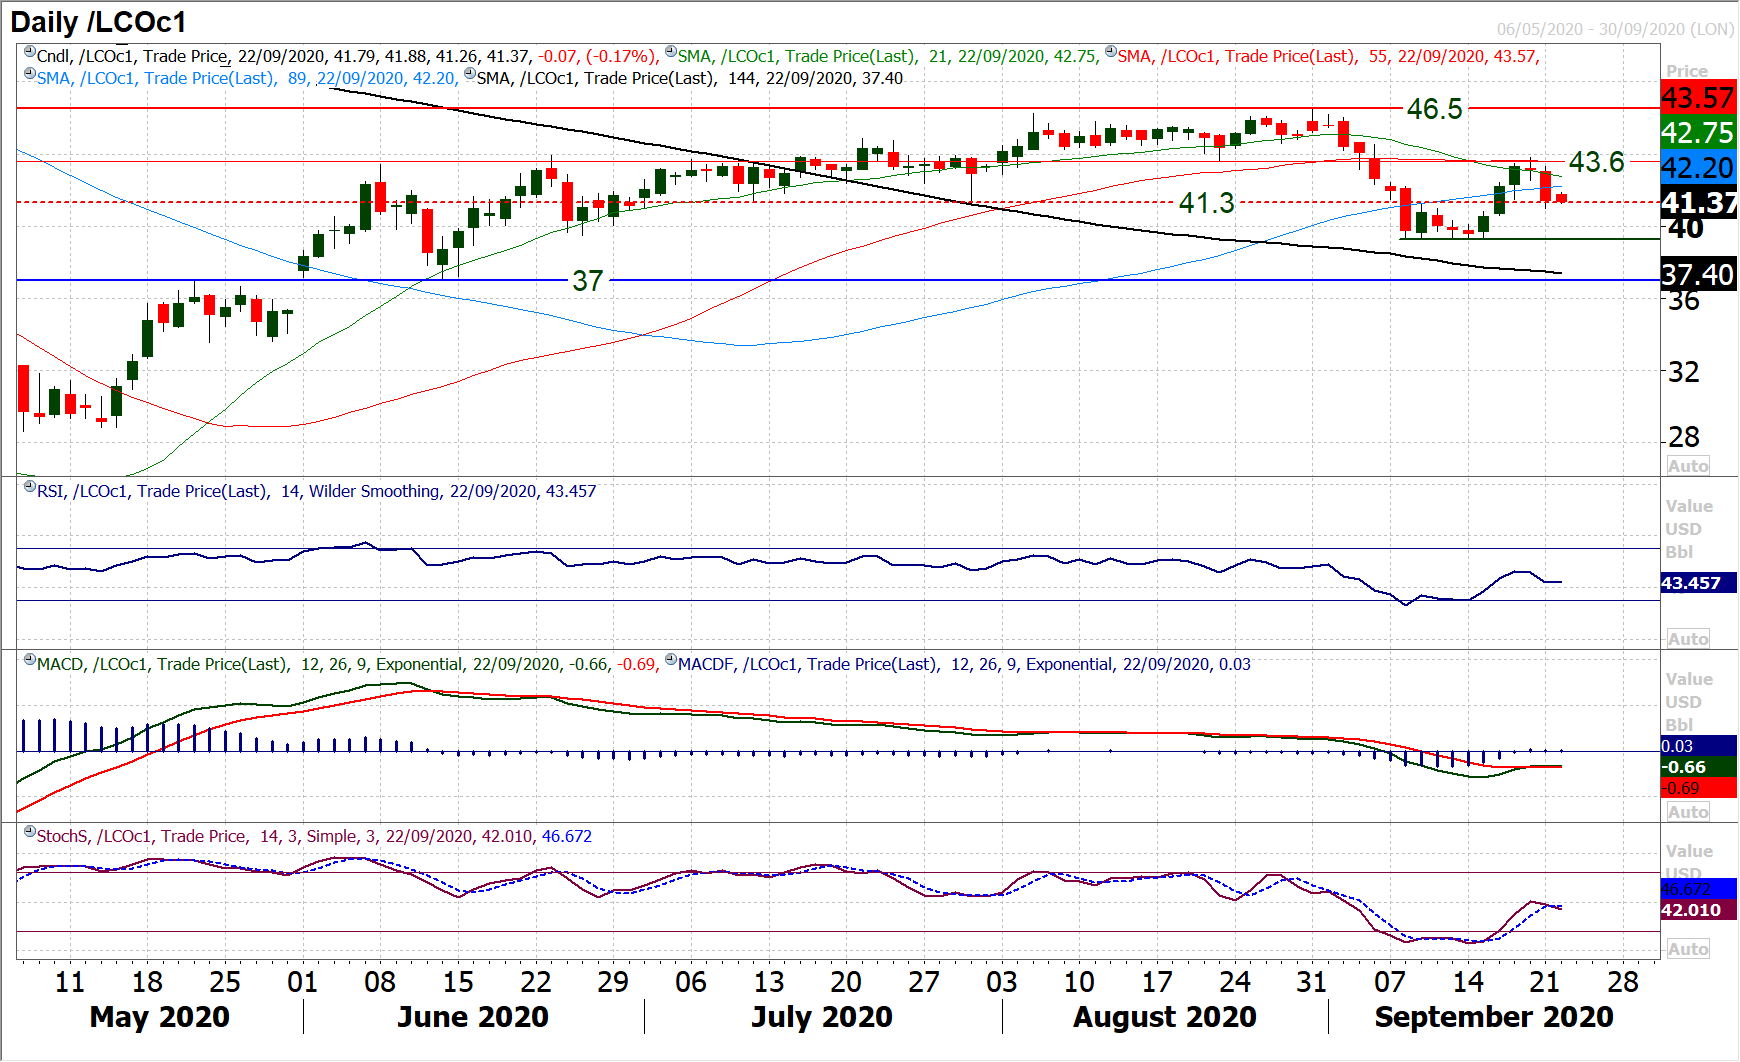Click the 43.6 level annotation
1740x1062 pixels.
1597,161
